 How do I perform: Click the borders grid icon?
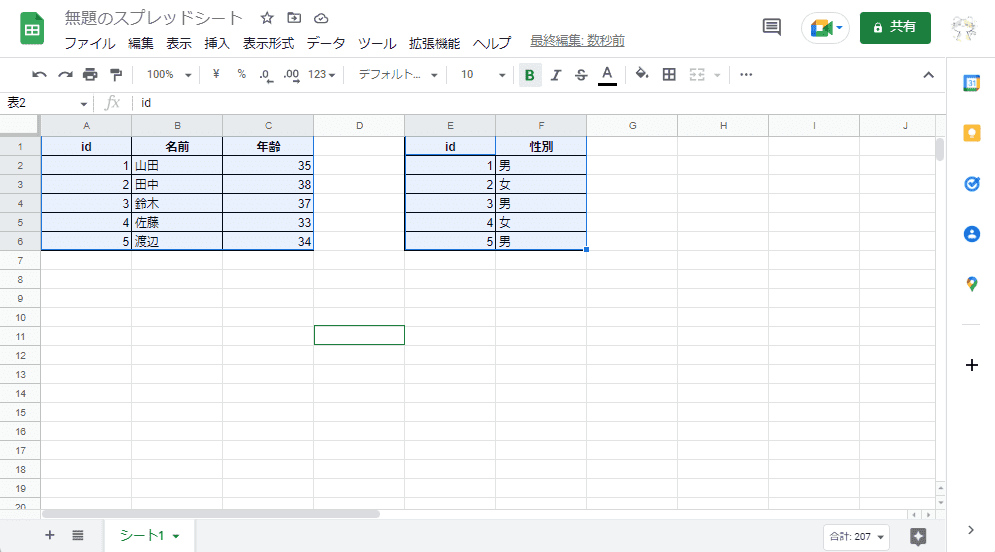669,74
